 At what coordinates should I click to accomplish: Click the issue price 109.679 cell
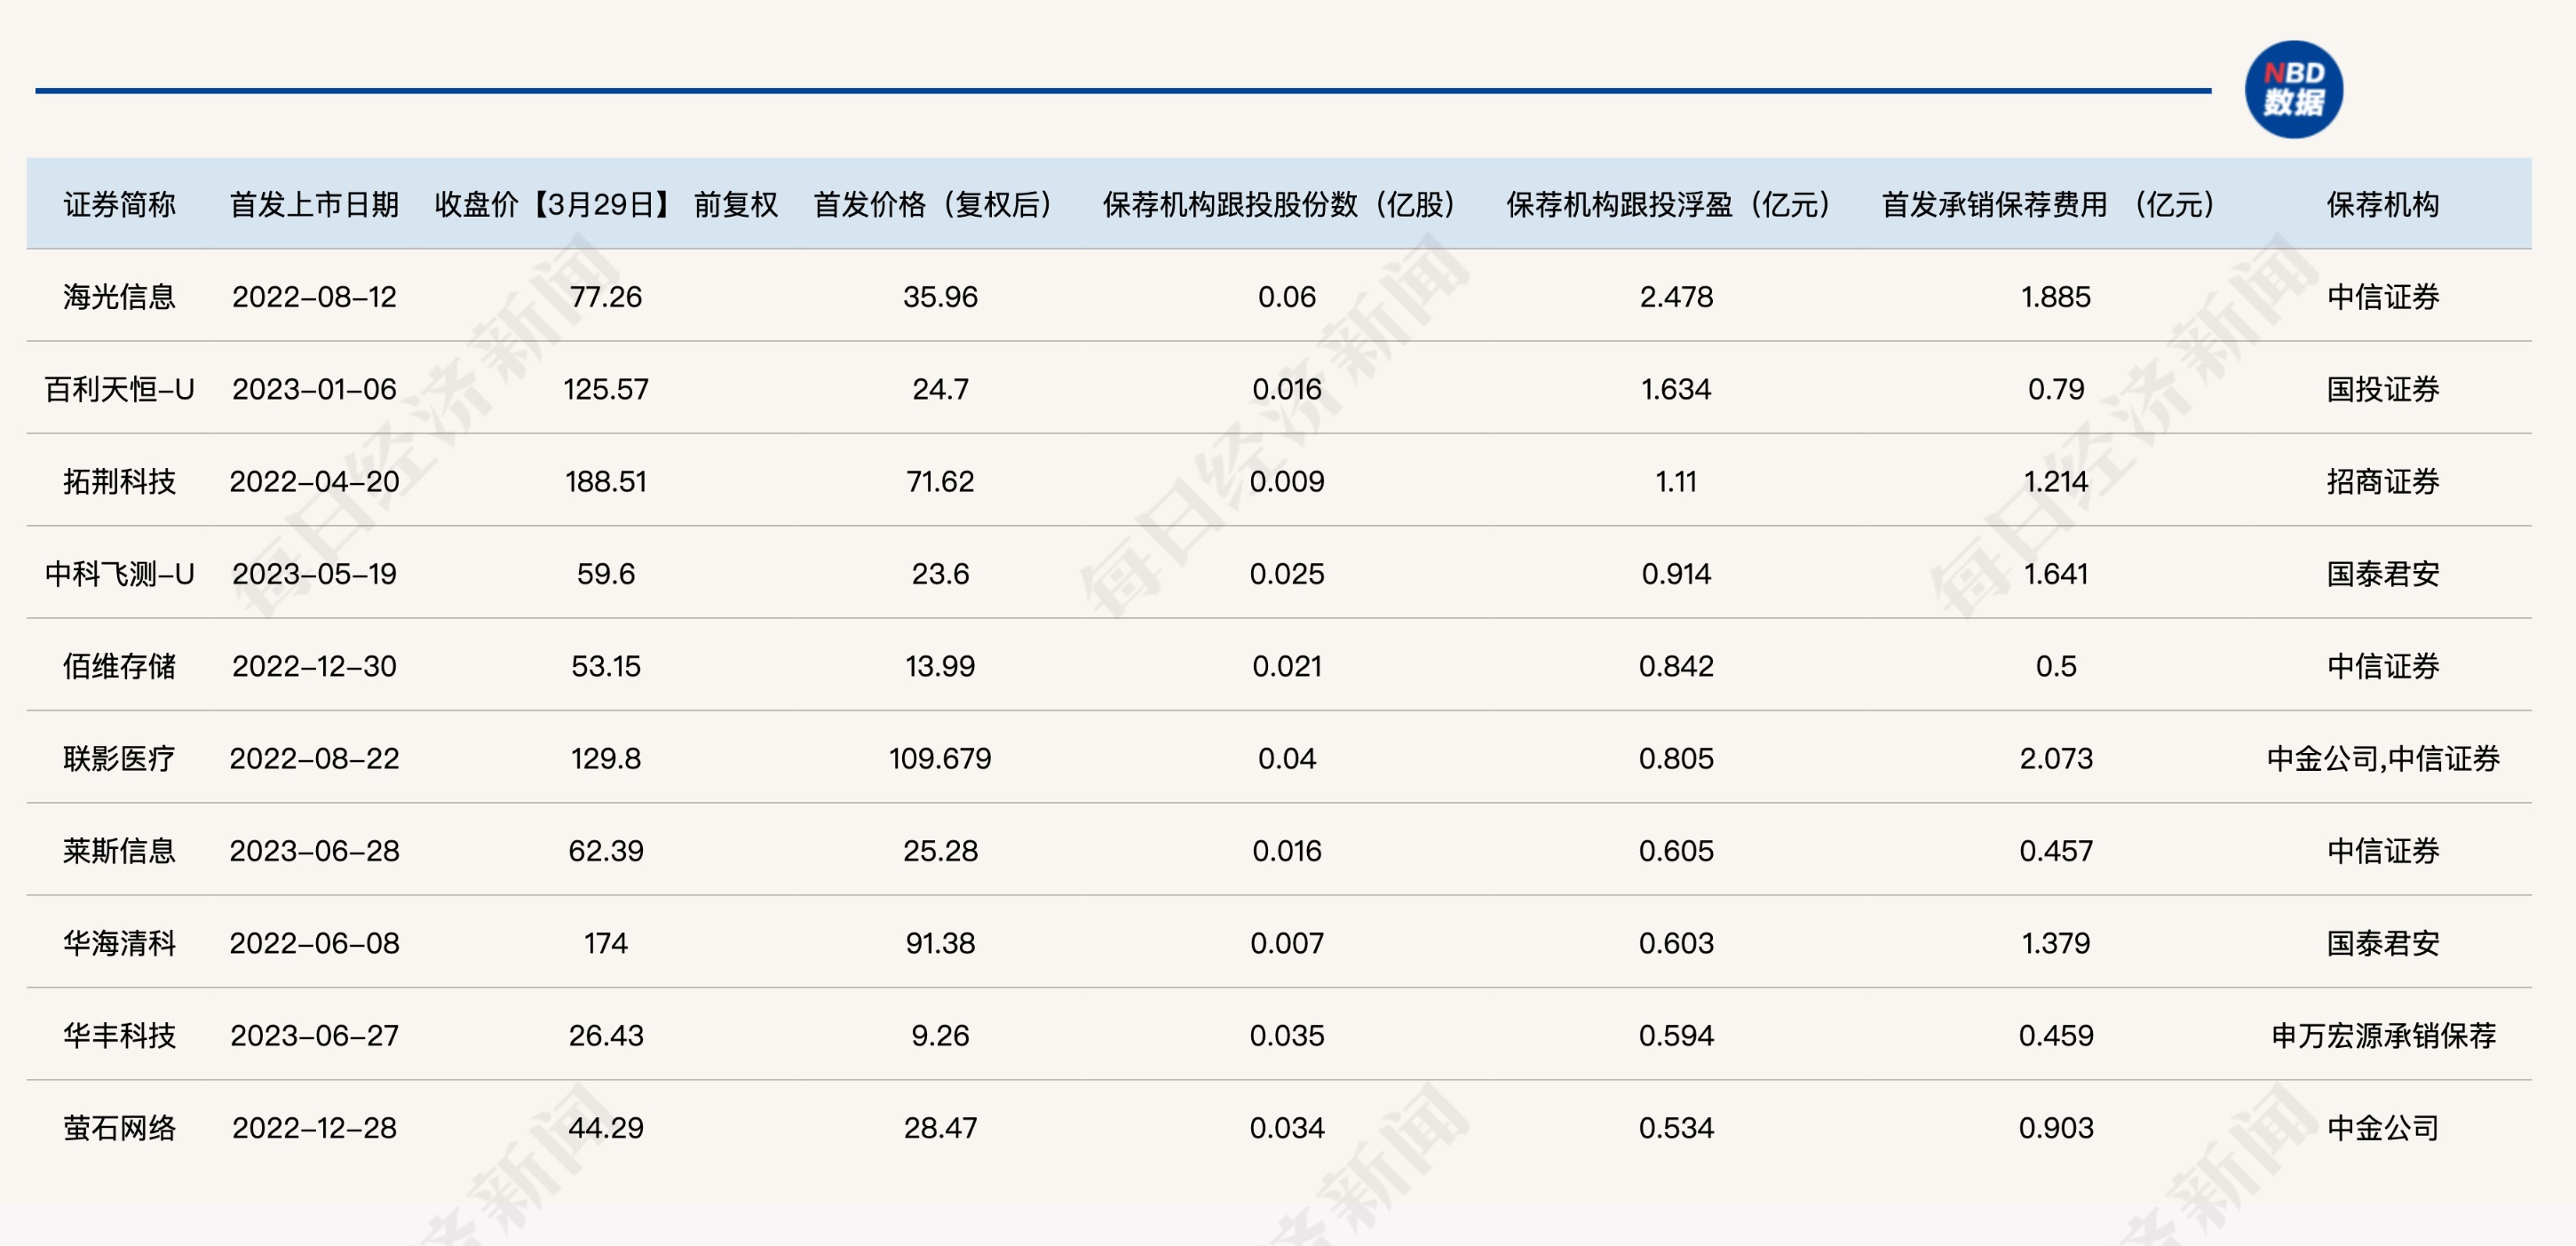click(940, 758)
